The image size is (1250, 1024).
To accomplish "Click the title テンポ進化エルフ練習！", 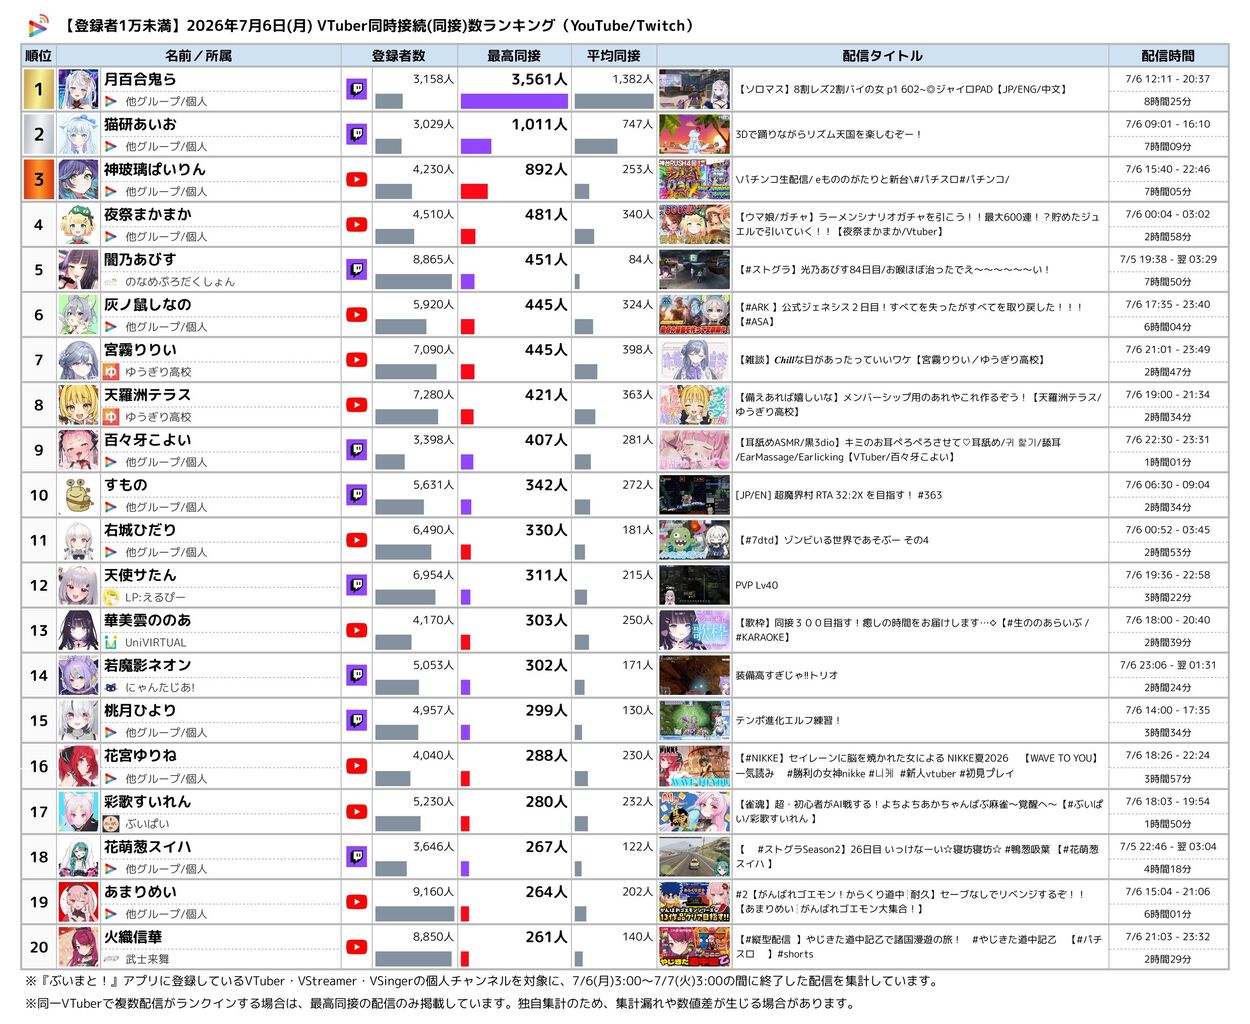I will pos(788,720).
